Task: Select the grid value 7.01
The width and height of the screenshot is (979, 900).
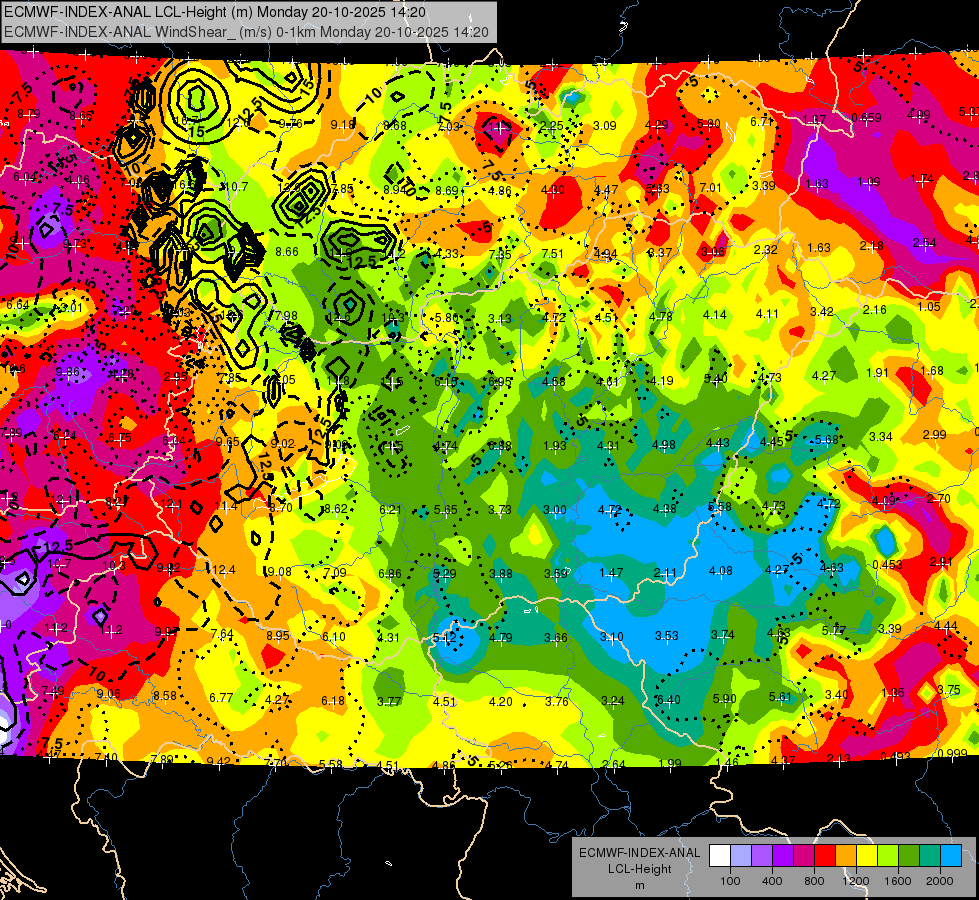Action: click(x=711, y=187)
